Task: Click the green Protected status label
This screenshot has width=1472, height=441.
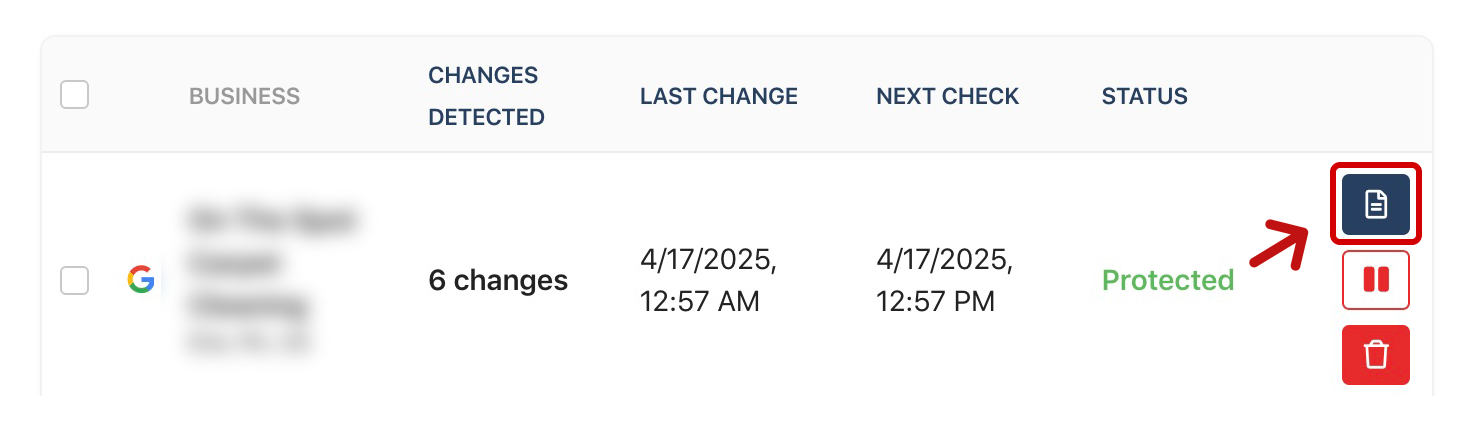Action: pos(1168,281)
